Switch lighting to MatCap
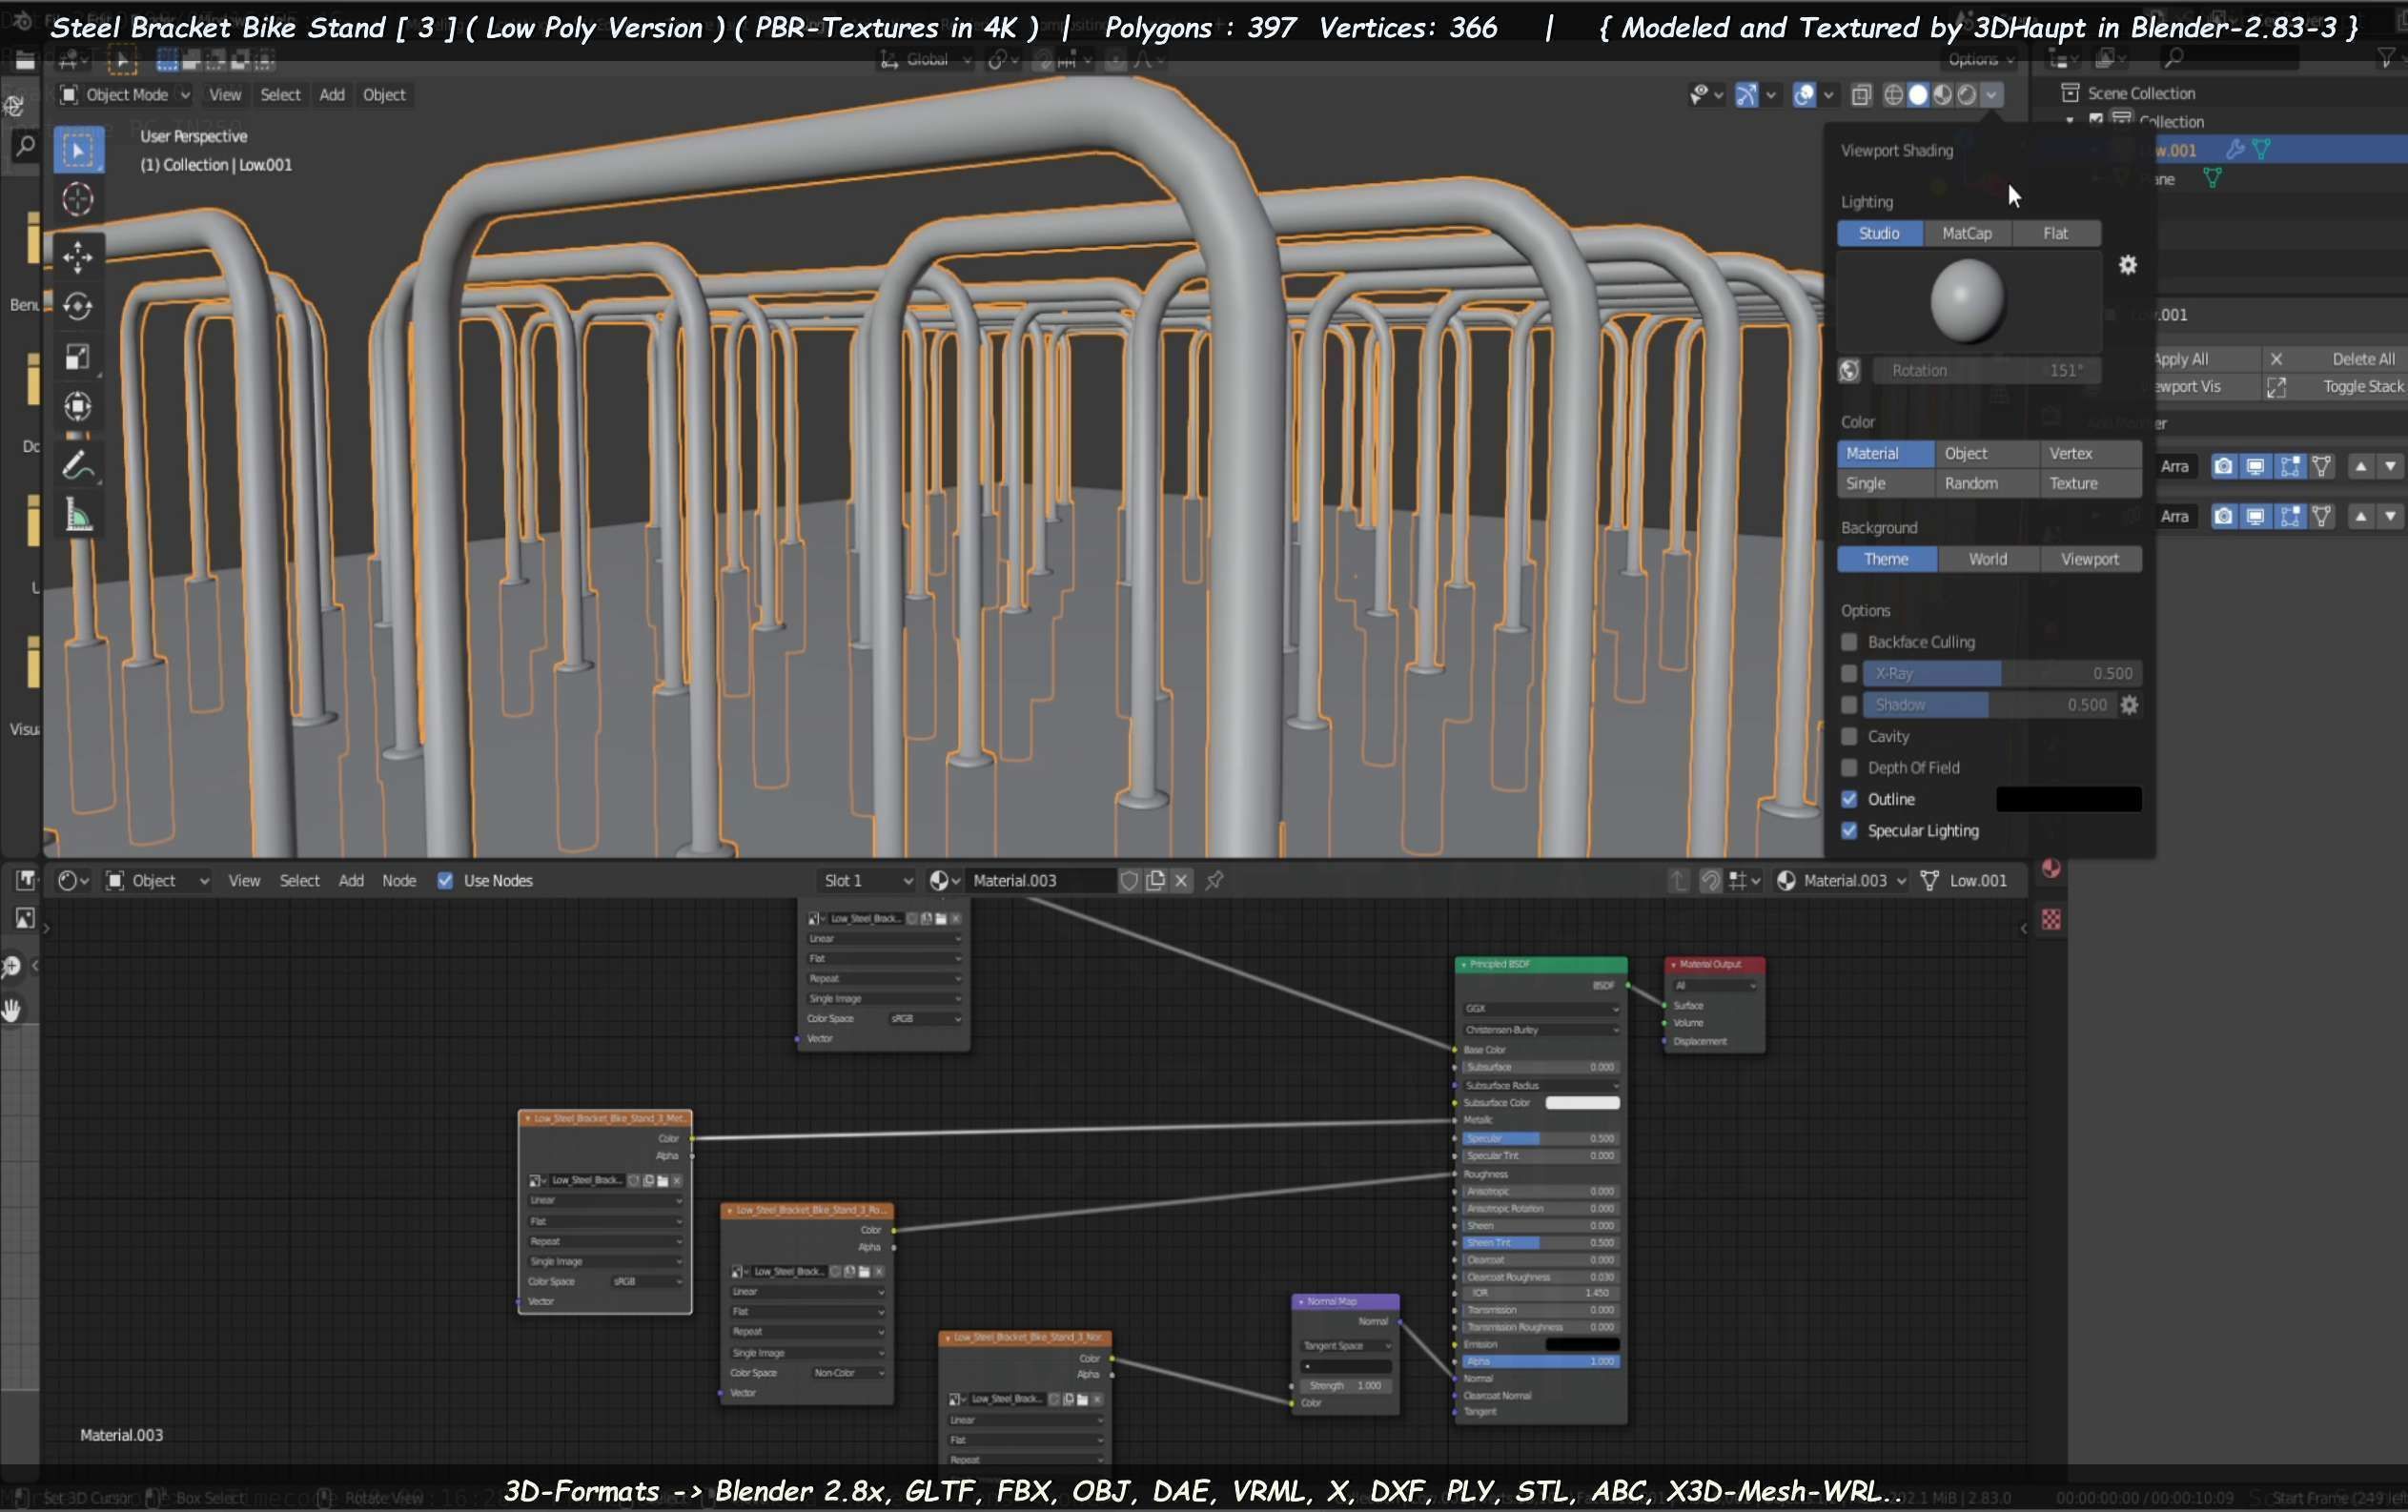This screenshot has width=2408, height=1512. point(1966,233)
